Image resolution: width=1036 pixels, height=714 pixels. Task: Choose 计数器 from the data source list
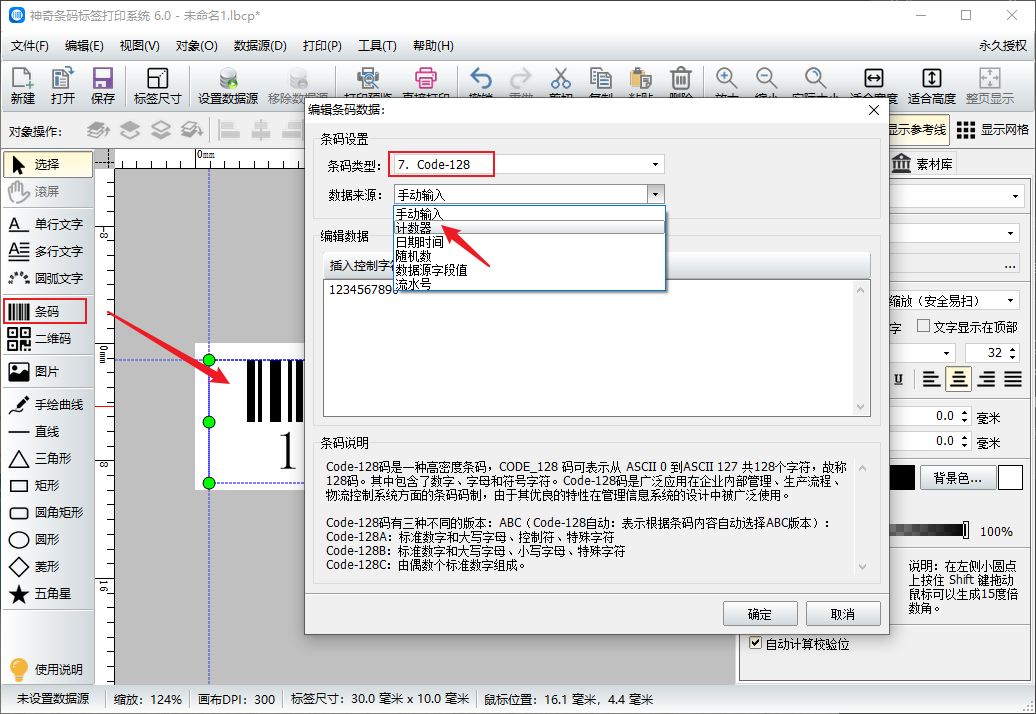(529, 228)
